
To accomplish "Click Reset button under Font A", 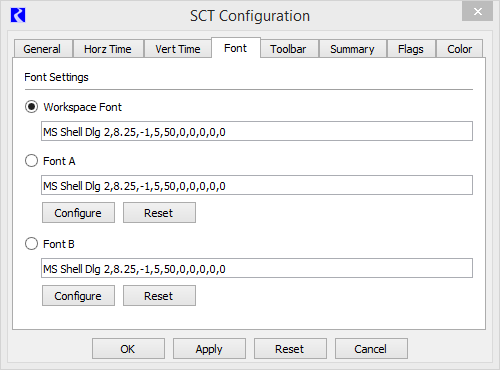I will 159,213.
